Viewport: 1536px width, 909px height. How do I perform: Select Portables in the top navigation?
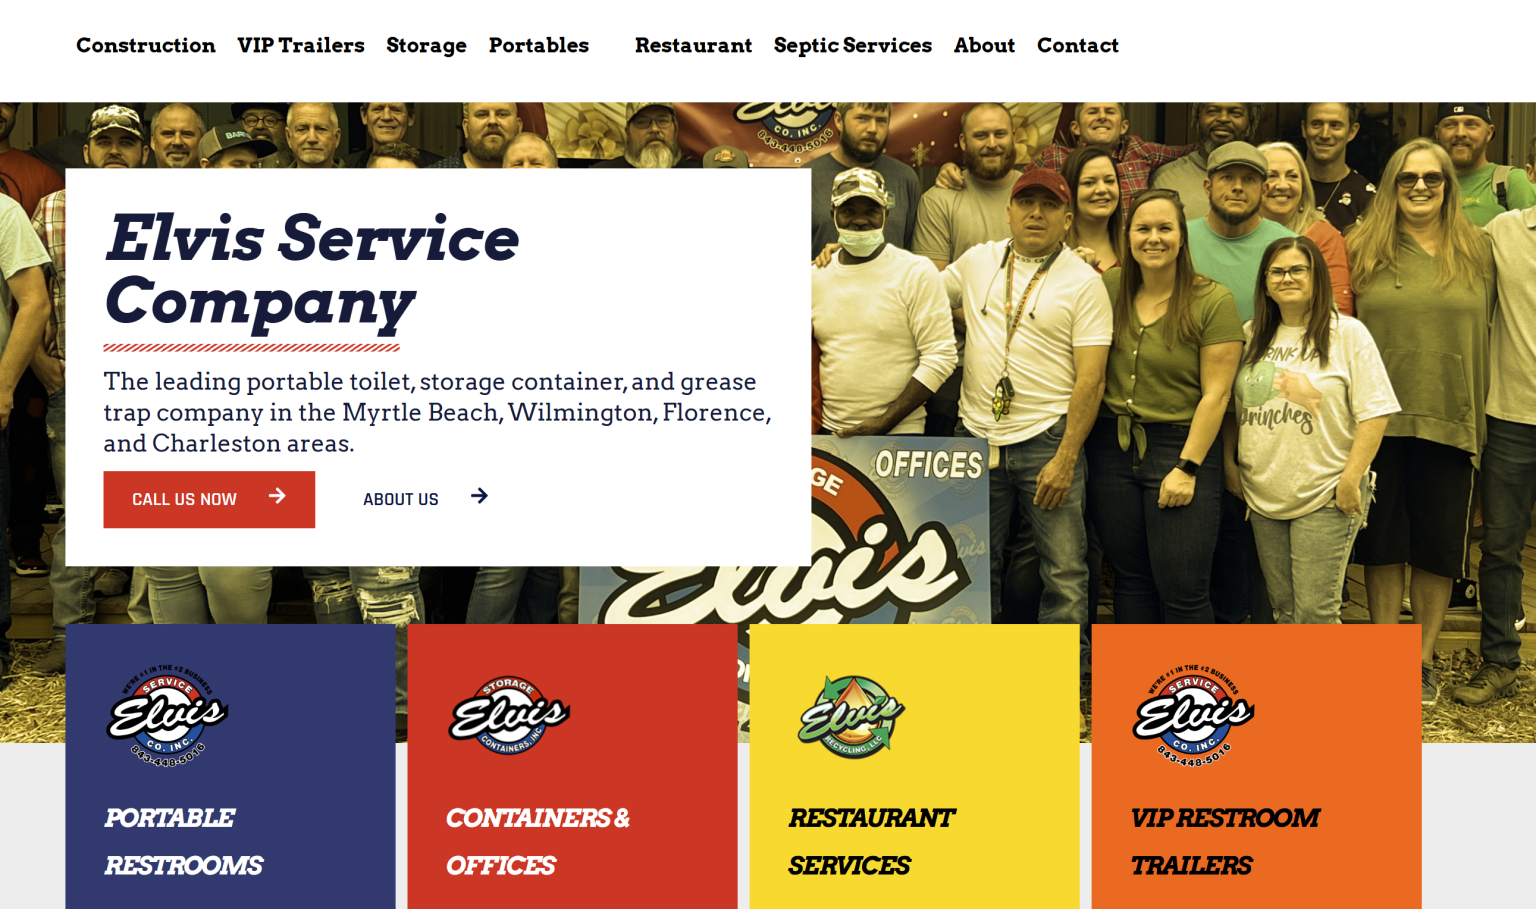[x=539, y=45]
